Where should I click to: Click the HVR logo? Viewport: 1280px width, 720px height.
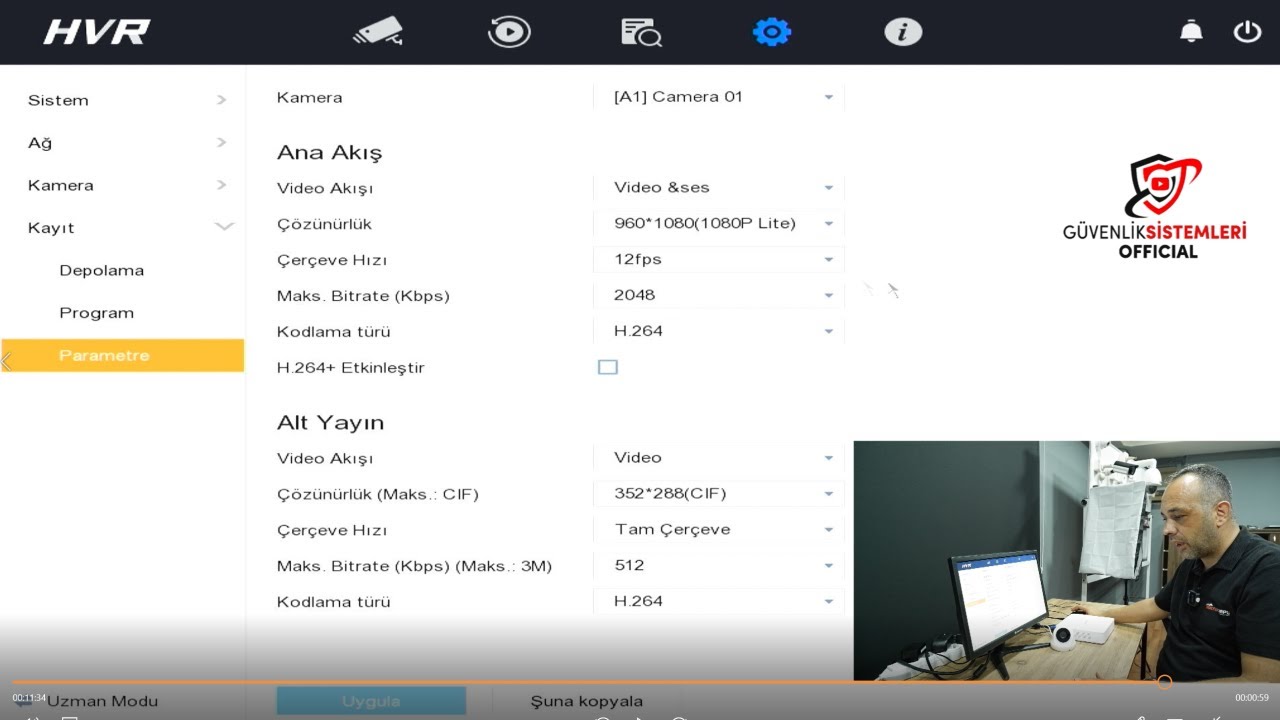96,32
